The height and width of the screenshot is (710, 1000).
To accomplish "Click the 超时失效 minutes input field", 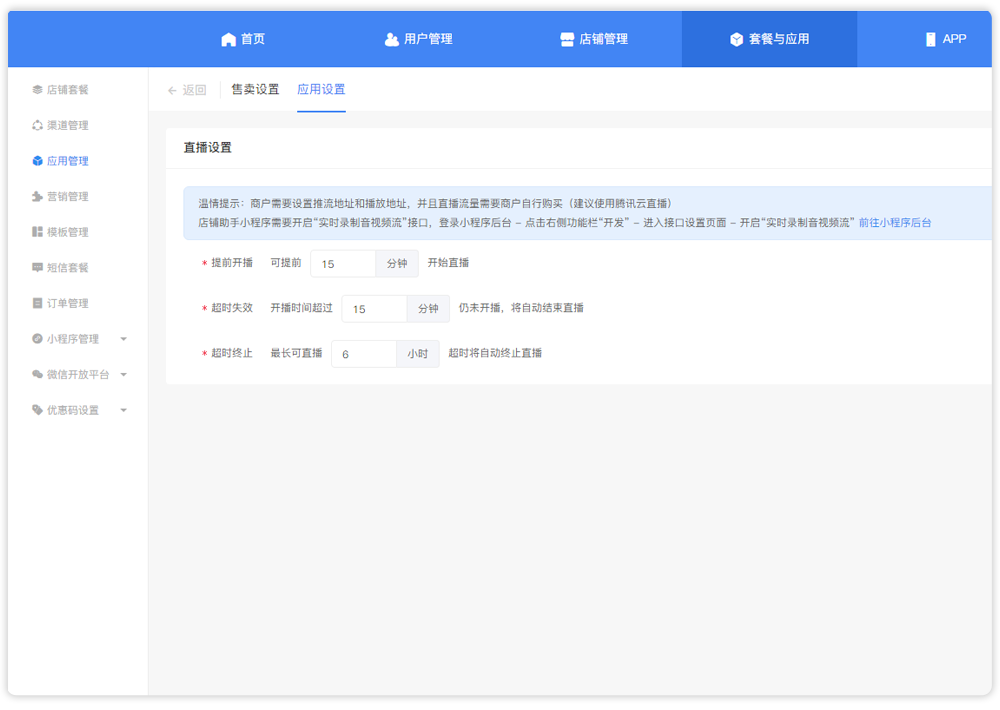I will point(374,309).
